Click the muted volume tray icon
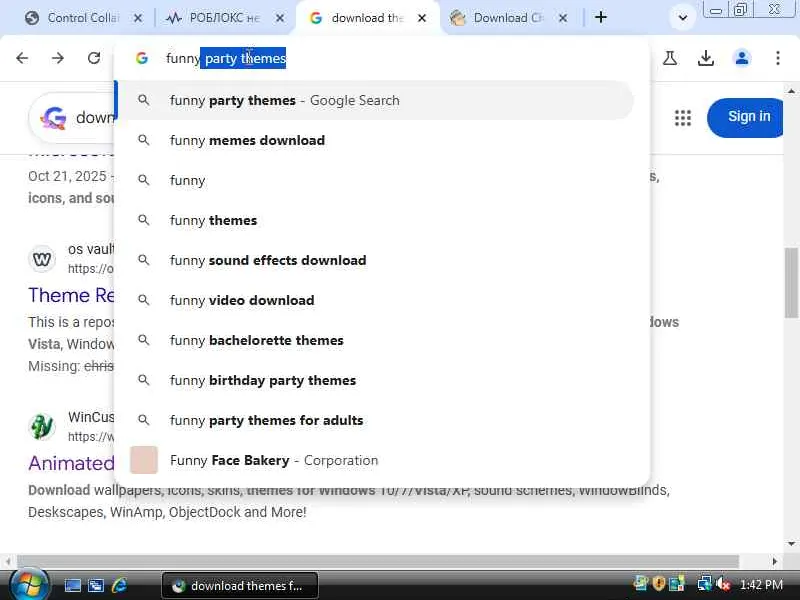Image resolution: width=800 pixels, height=600 pixels. tap(722, 584)
